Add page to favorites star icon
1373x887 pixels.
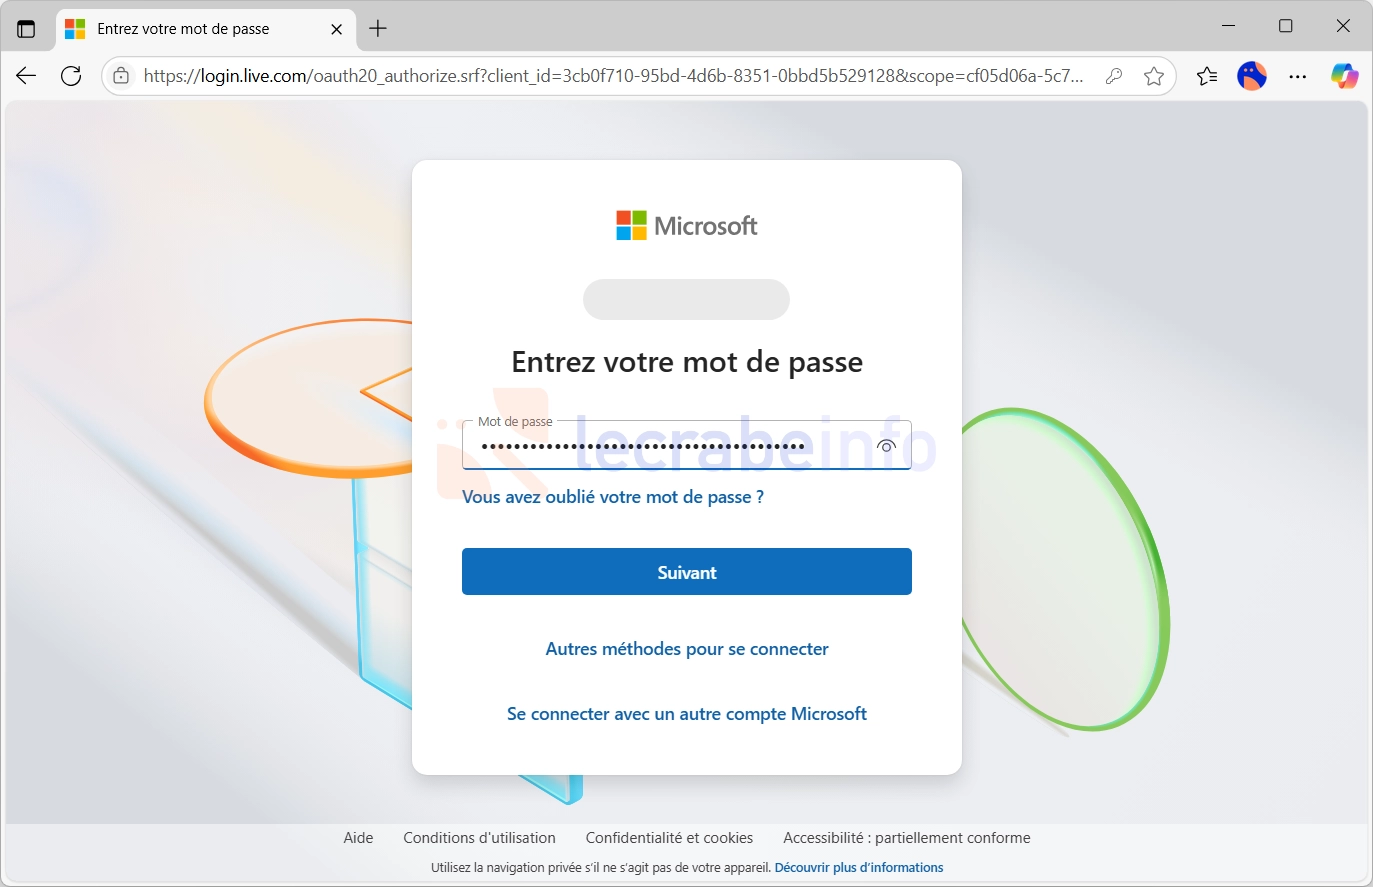[1154, 76]
